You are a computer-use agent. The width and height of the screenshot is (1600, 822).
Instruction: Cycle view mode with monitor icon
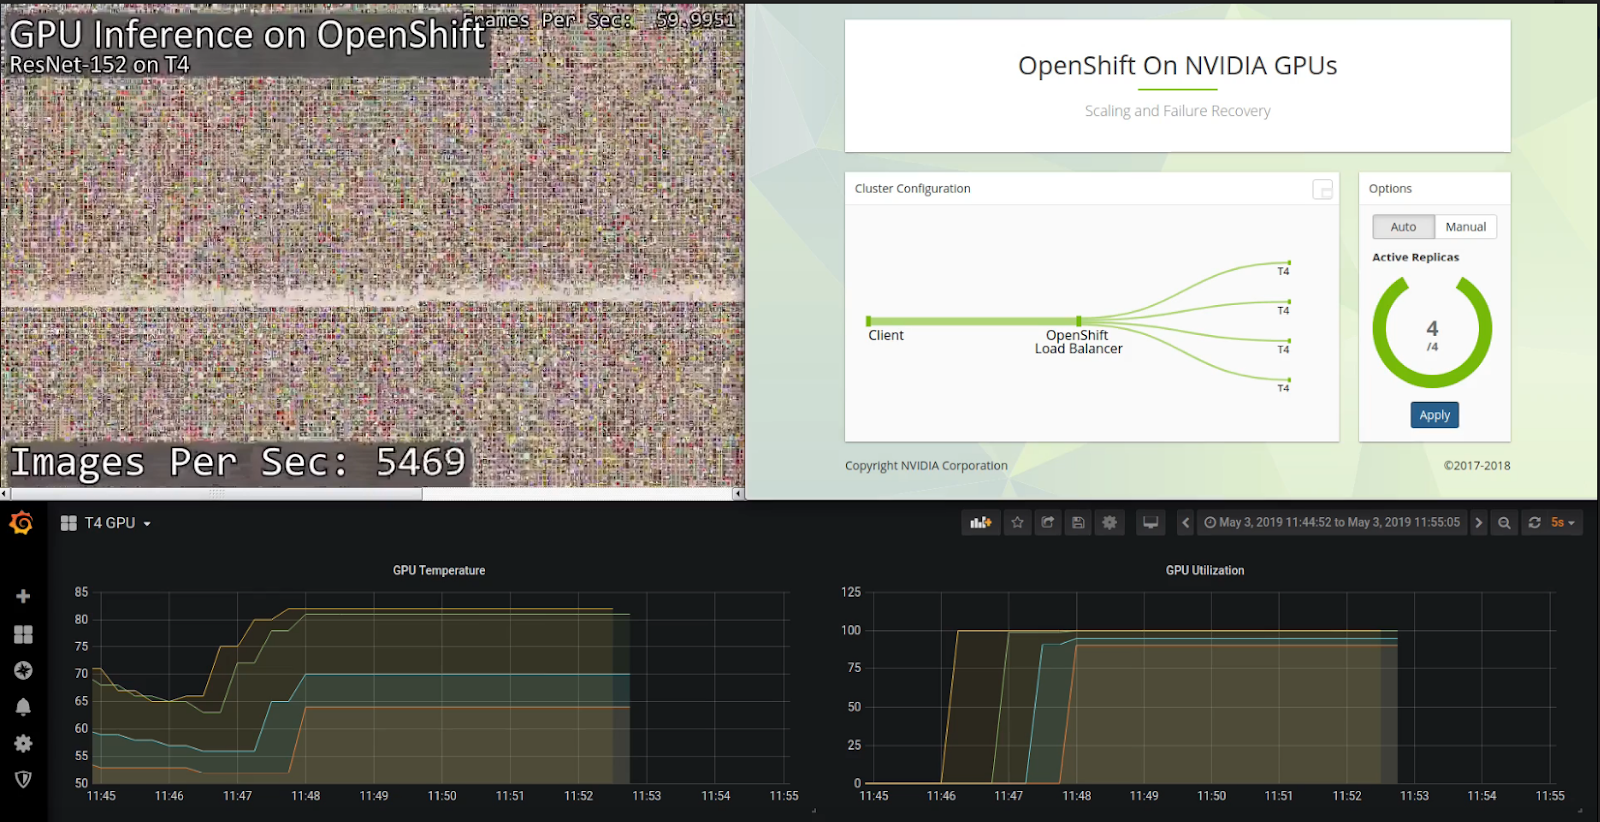click(x=1150, y=522)
